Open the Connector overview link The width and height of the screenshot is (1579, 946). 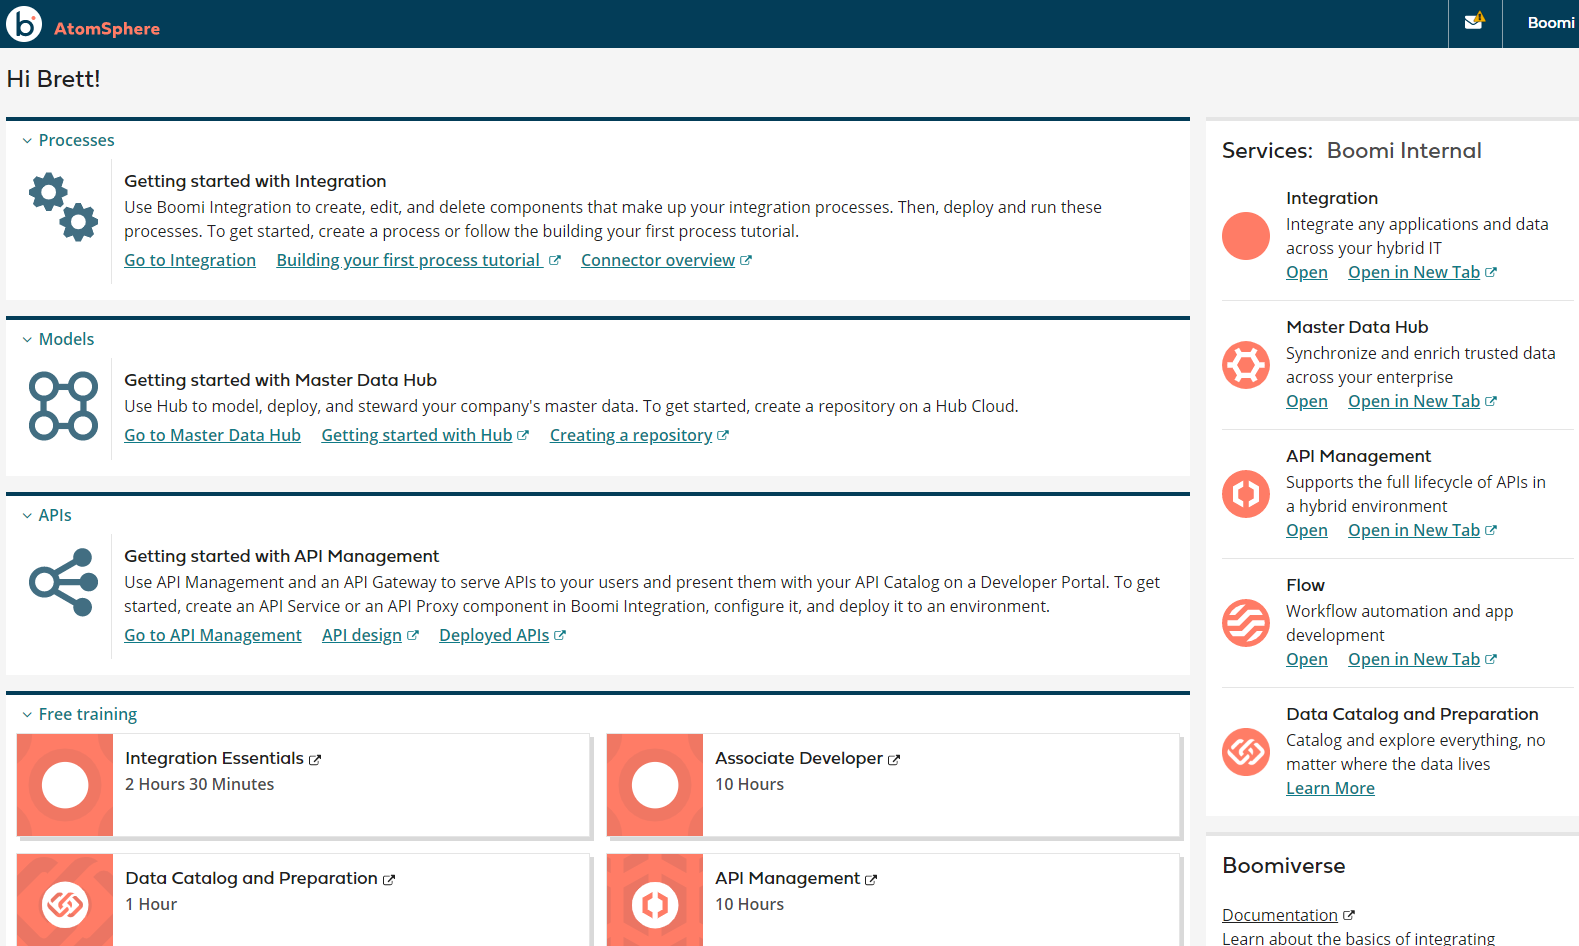[658, 260]
